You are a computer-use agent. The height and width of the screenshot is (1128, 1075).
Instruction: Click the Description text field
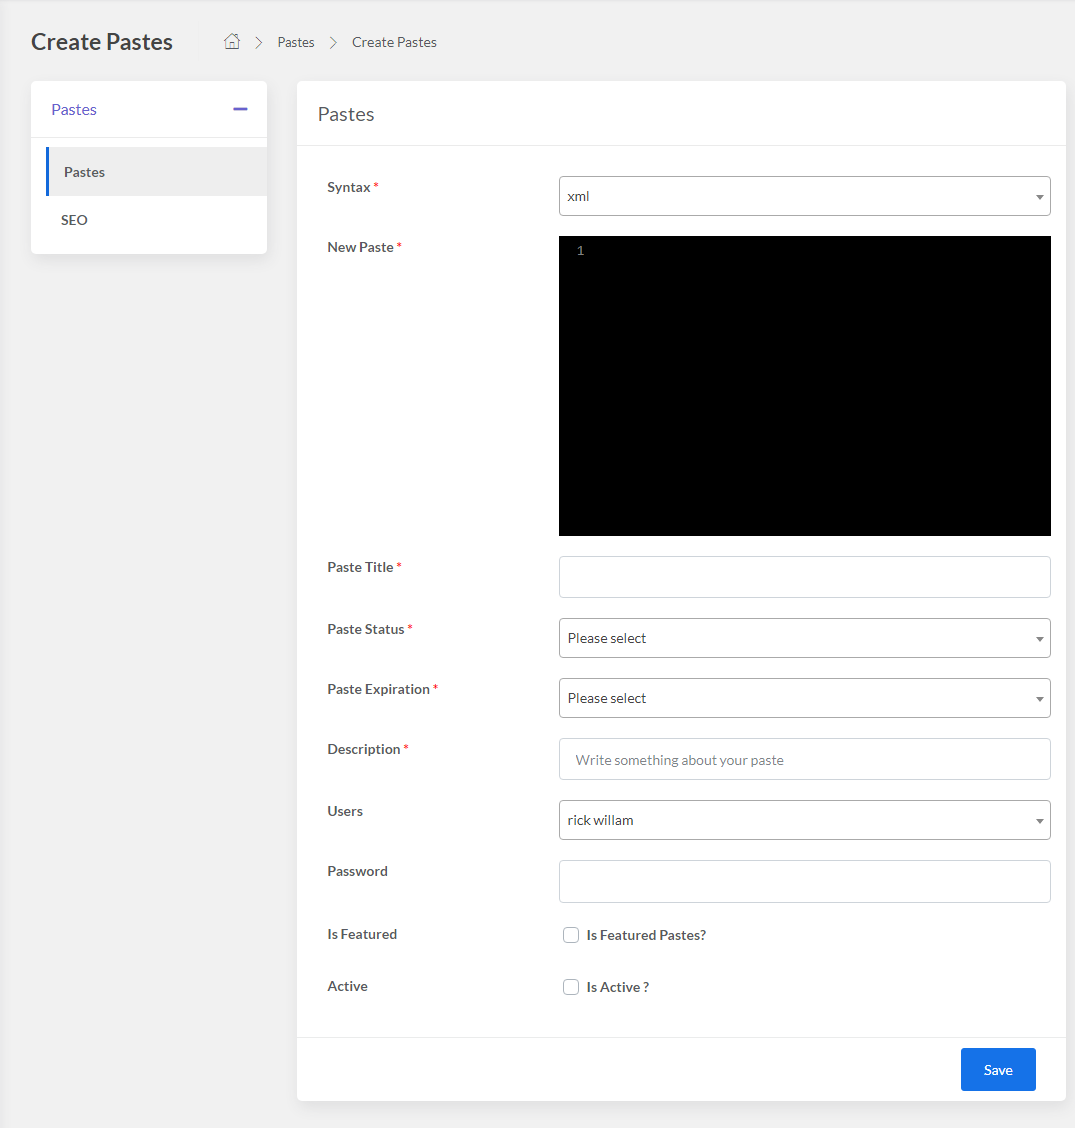pyautogui.click(x=804, y=759)
